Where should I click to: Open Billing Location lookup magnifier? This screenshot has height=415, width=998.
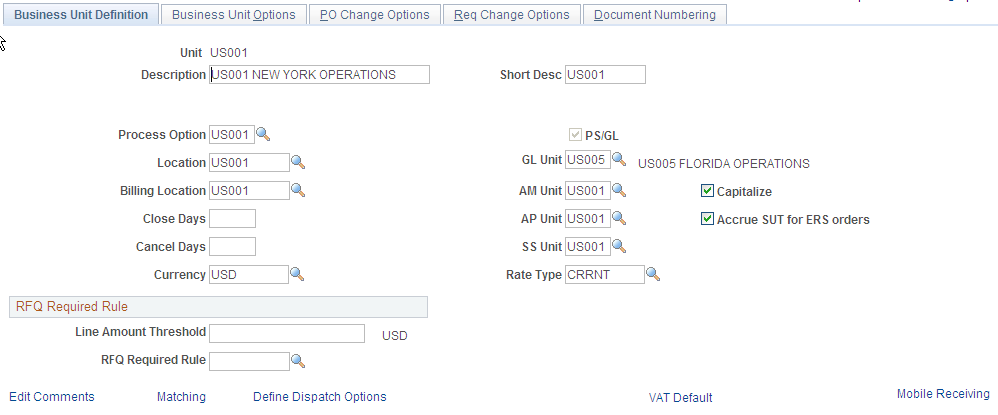point(298,190)
